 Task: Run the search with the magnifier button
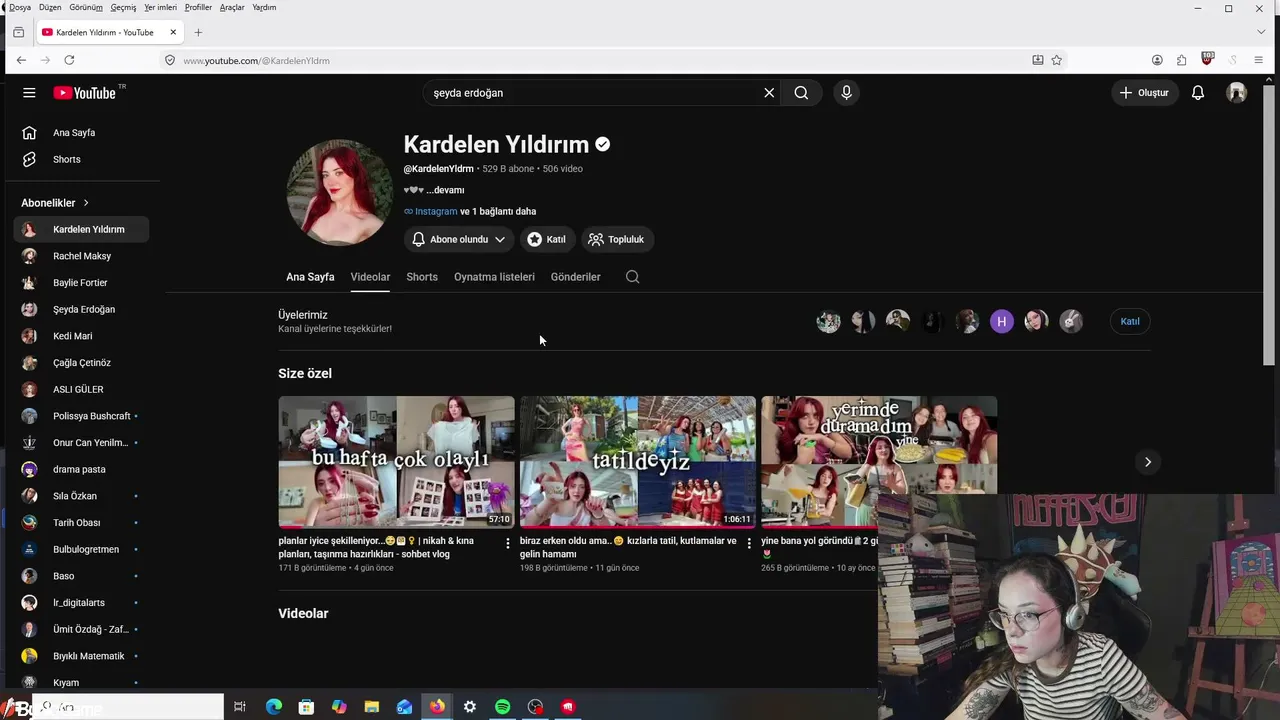[x=801, y=93]
